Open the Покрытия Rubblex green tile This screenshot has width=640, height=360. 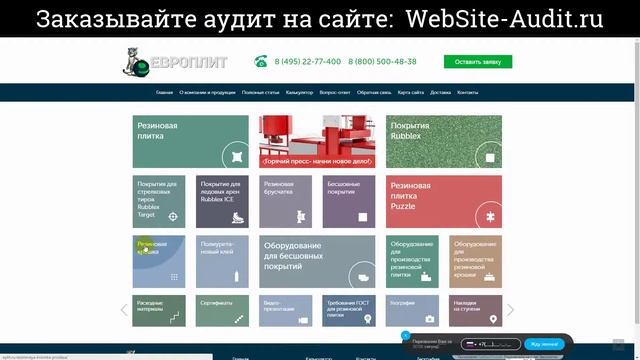(x=444, y=141)
